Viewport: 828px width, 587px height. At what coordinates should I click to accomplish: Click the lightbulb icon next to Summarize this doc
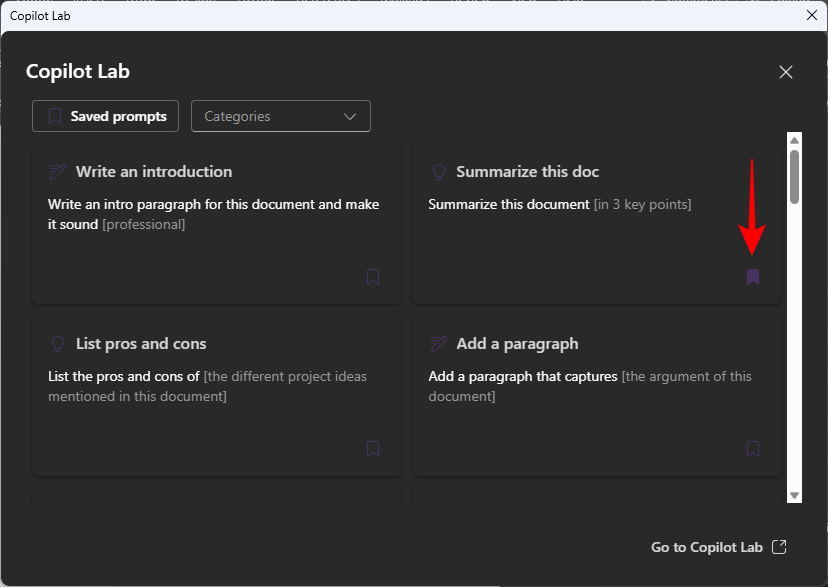pos(439,172)
